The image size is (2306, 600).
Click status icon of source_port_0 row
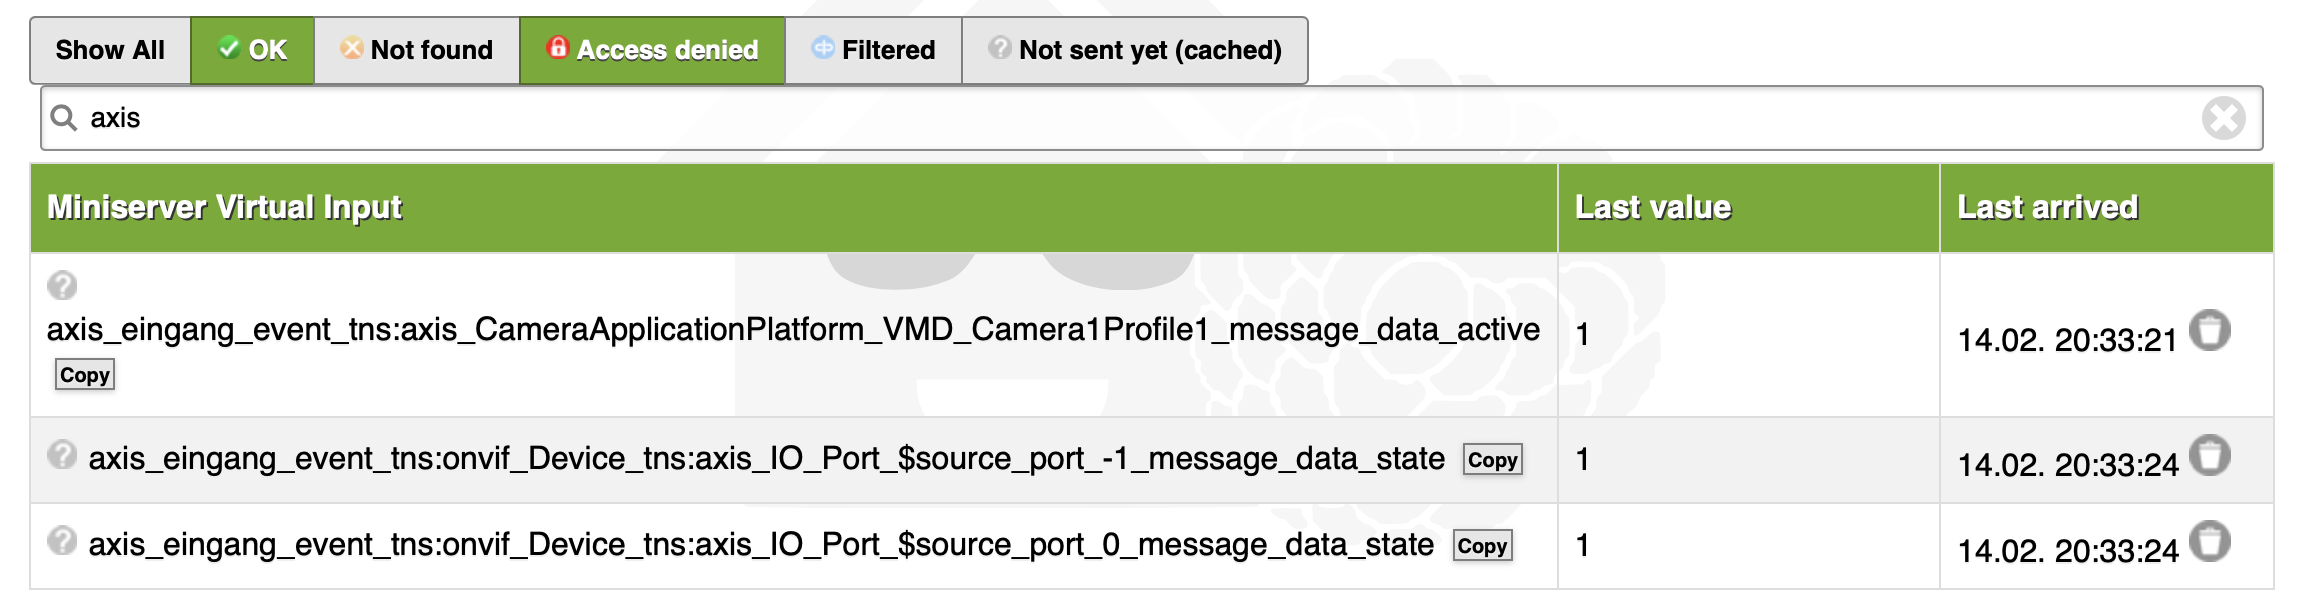tap(62, 542)
